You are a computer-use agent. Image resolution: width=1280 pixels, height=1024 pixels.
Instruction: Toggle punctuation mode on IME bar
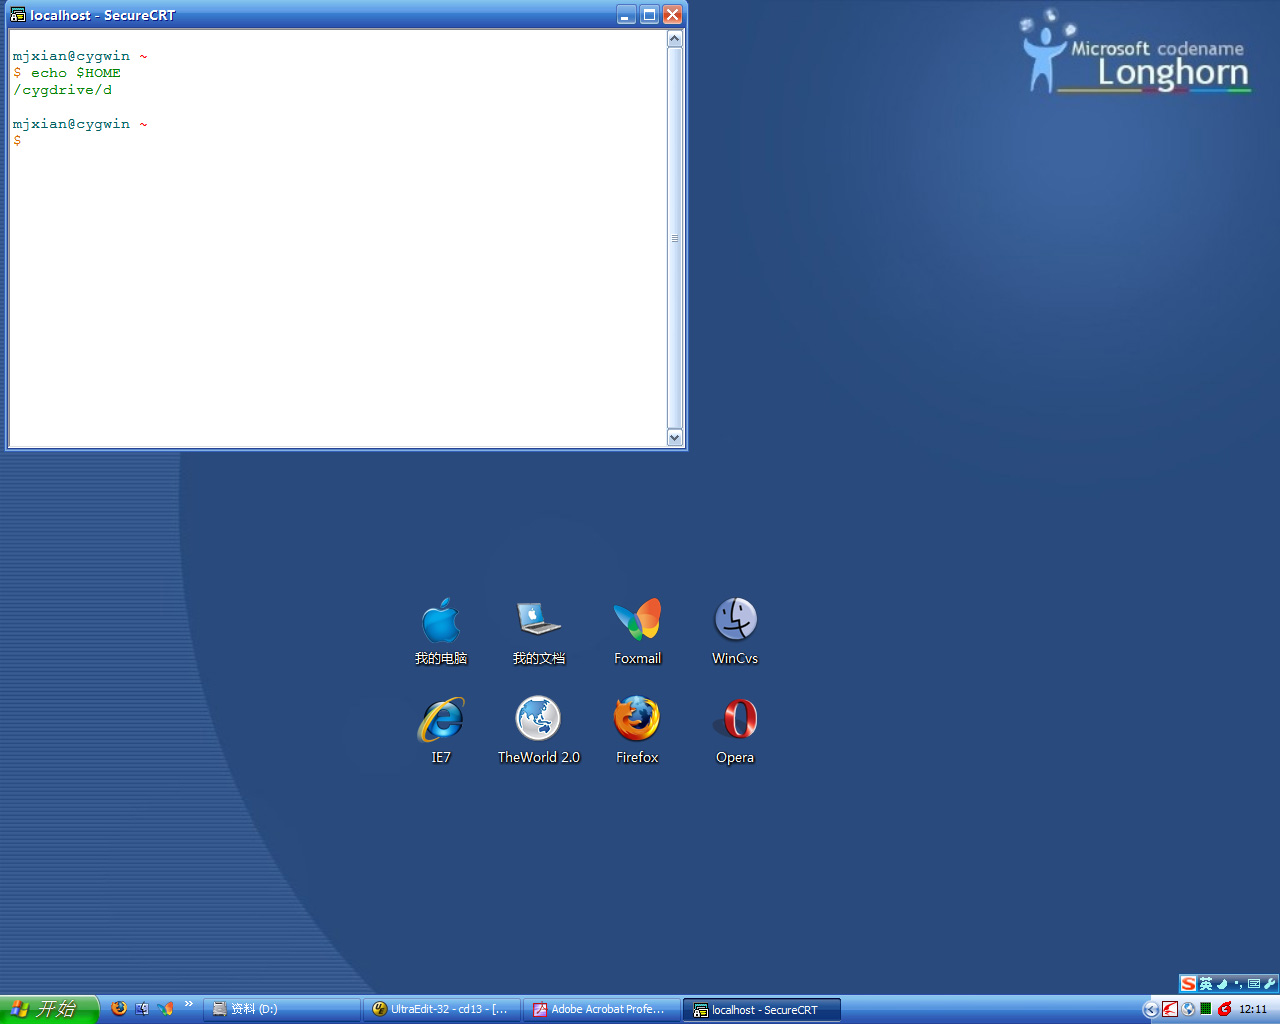1238,984
